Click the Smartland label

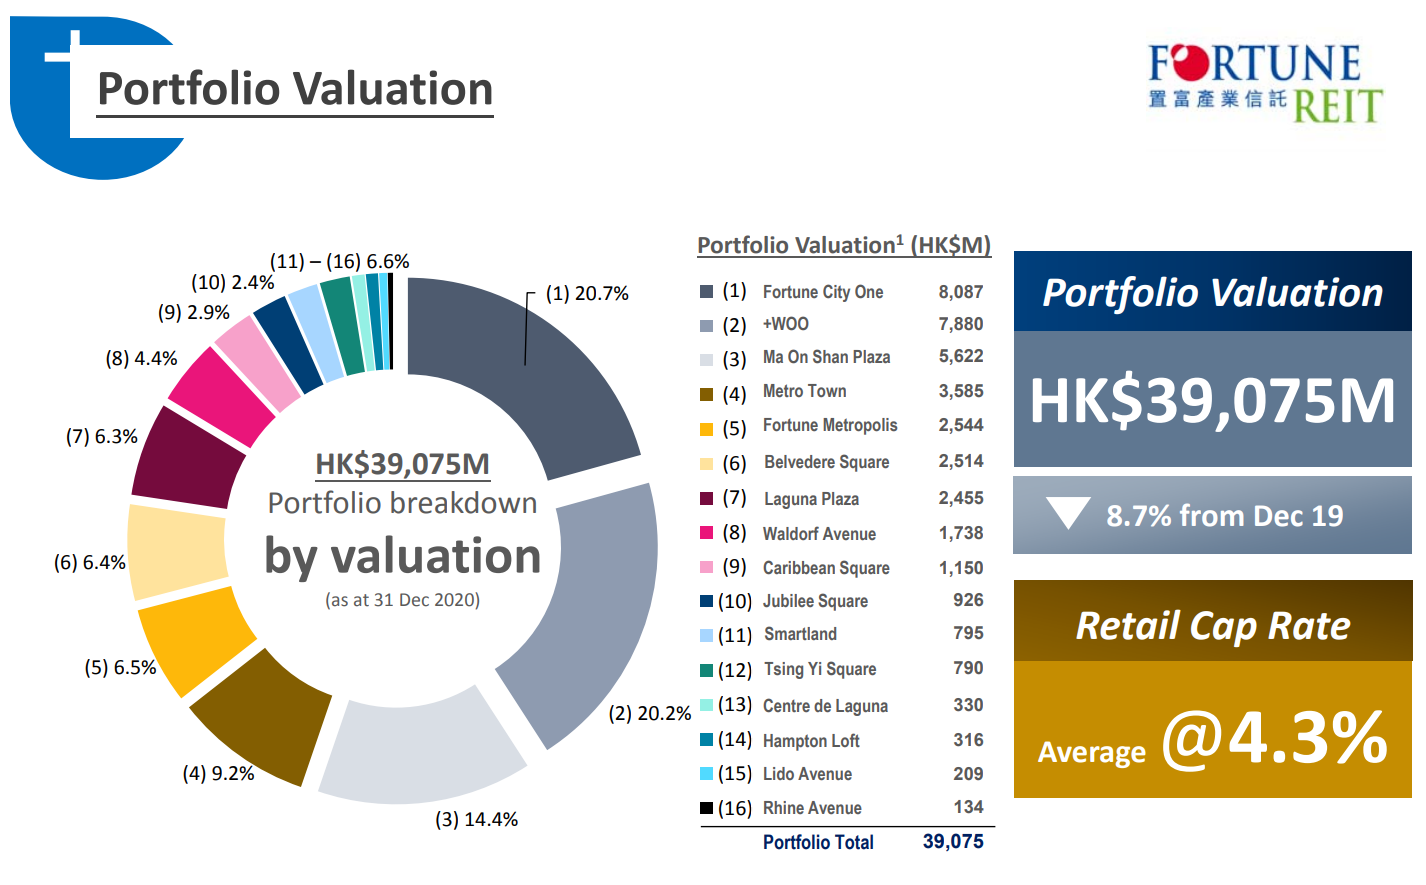[x=800, y=634]
